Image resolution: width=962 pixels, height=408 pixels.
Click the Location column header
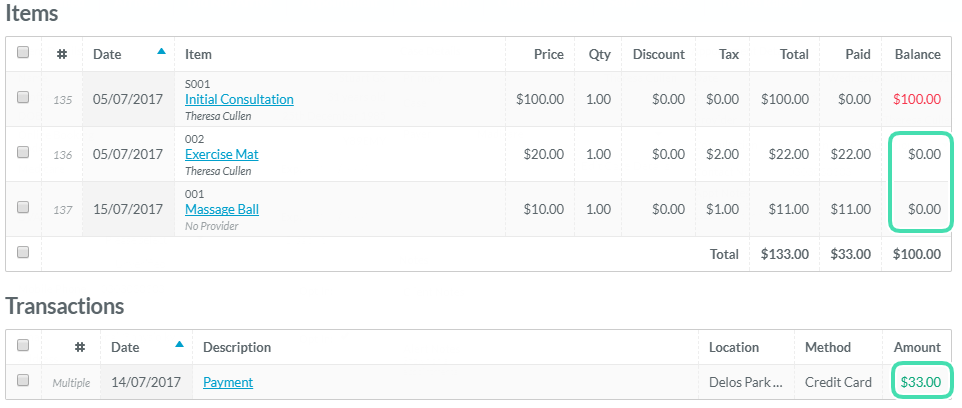(734, 347)
